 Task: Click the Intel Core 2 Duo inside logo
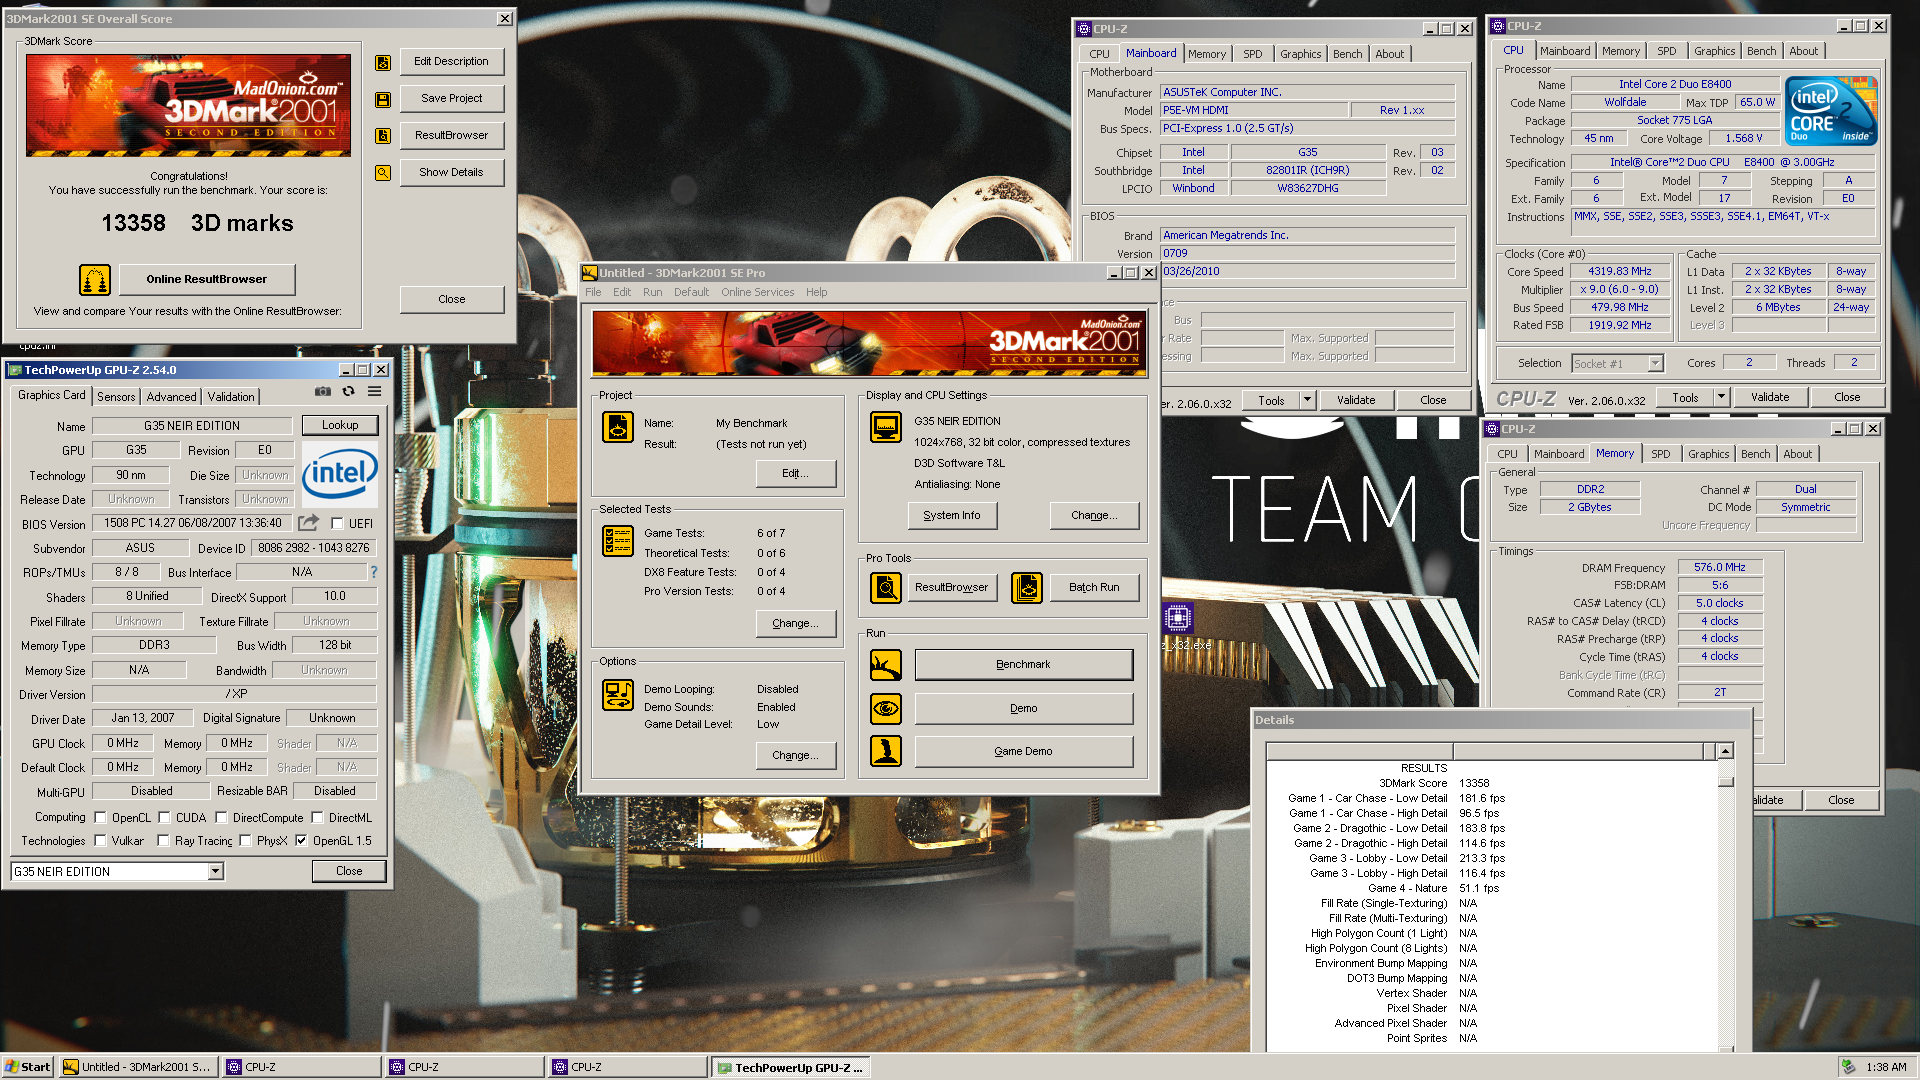(1831, 111)
